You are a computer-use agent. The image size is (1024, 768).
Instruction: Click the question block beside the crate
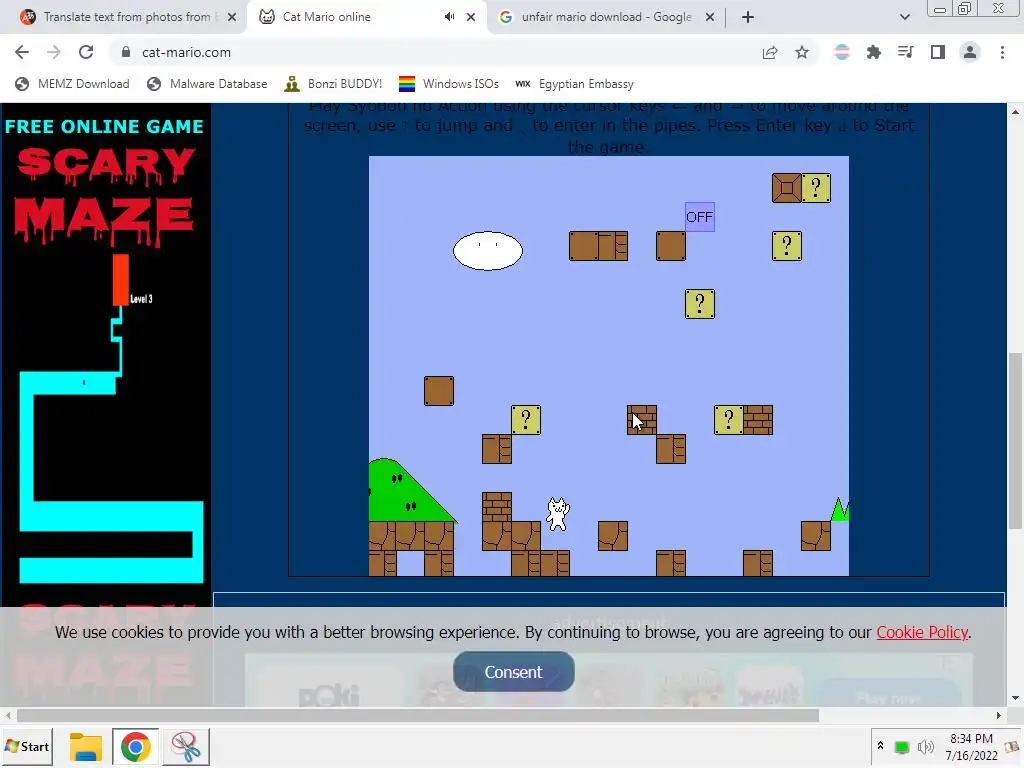point(816,188)
